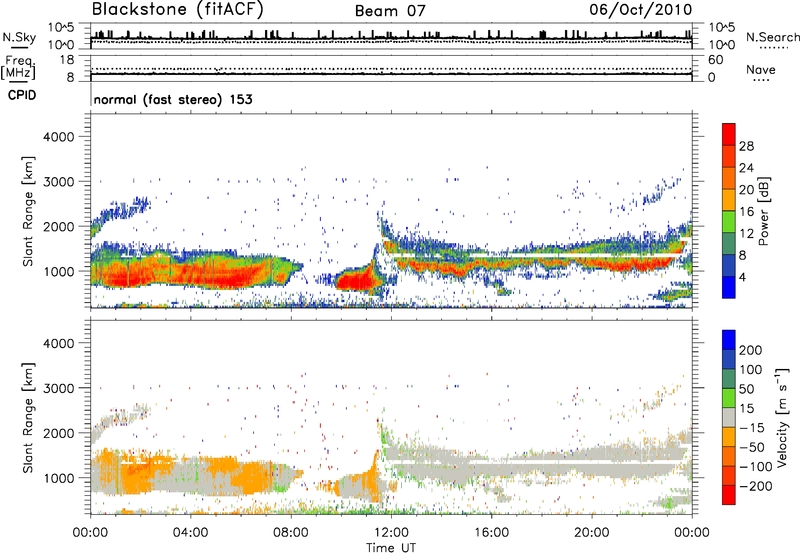
Task: Click the '16:00' time axis label
Action: click(x=491, y=533)
